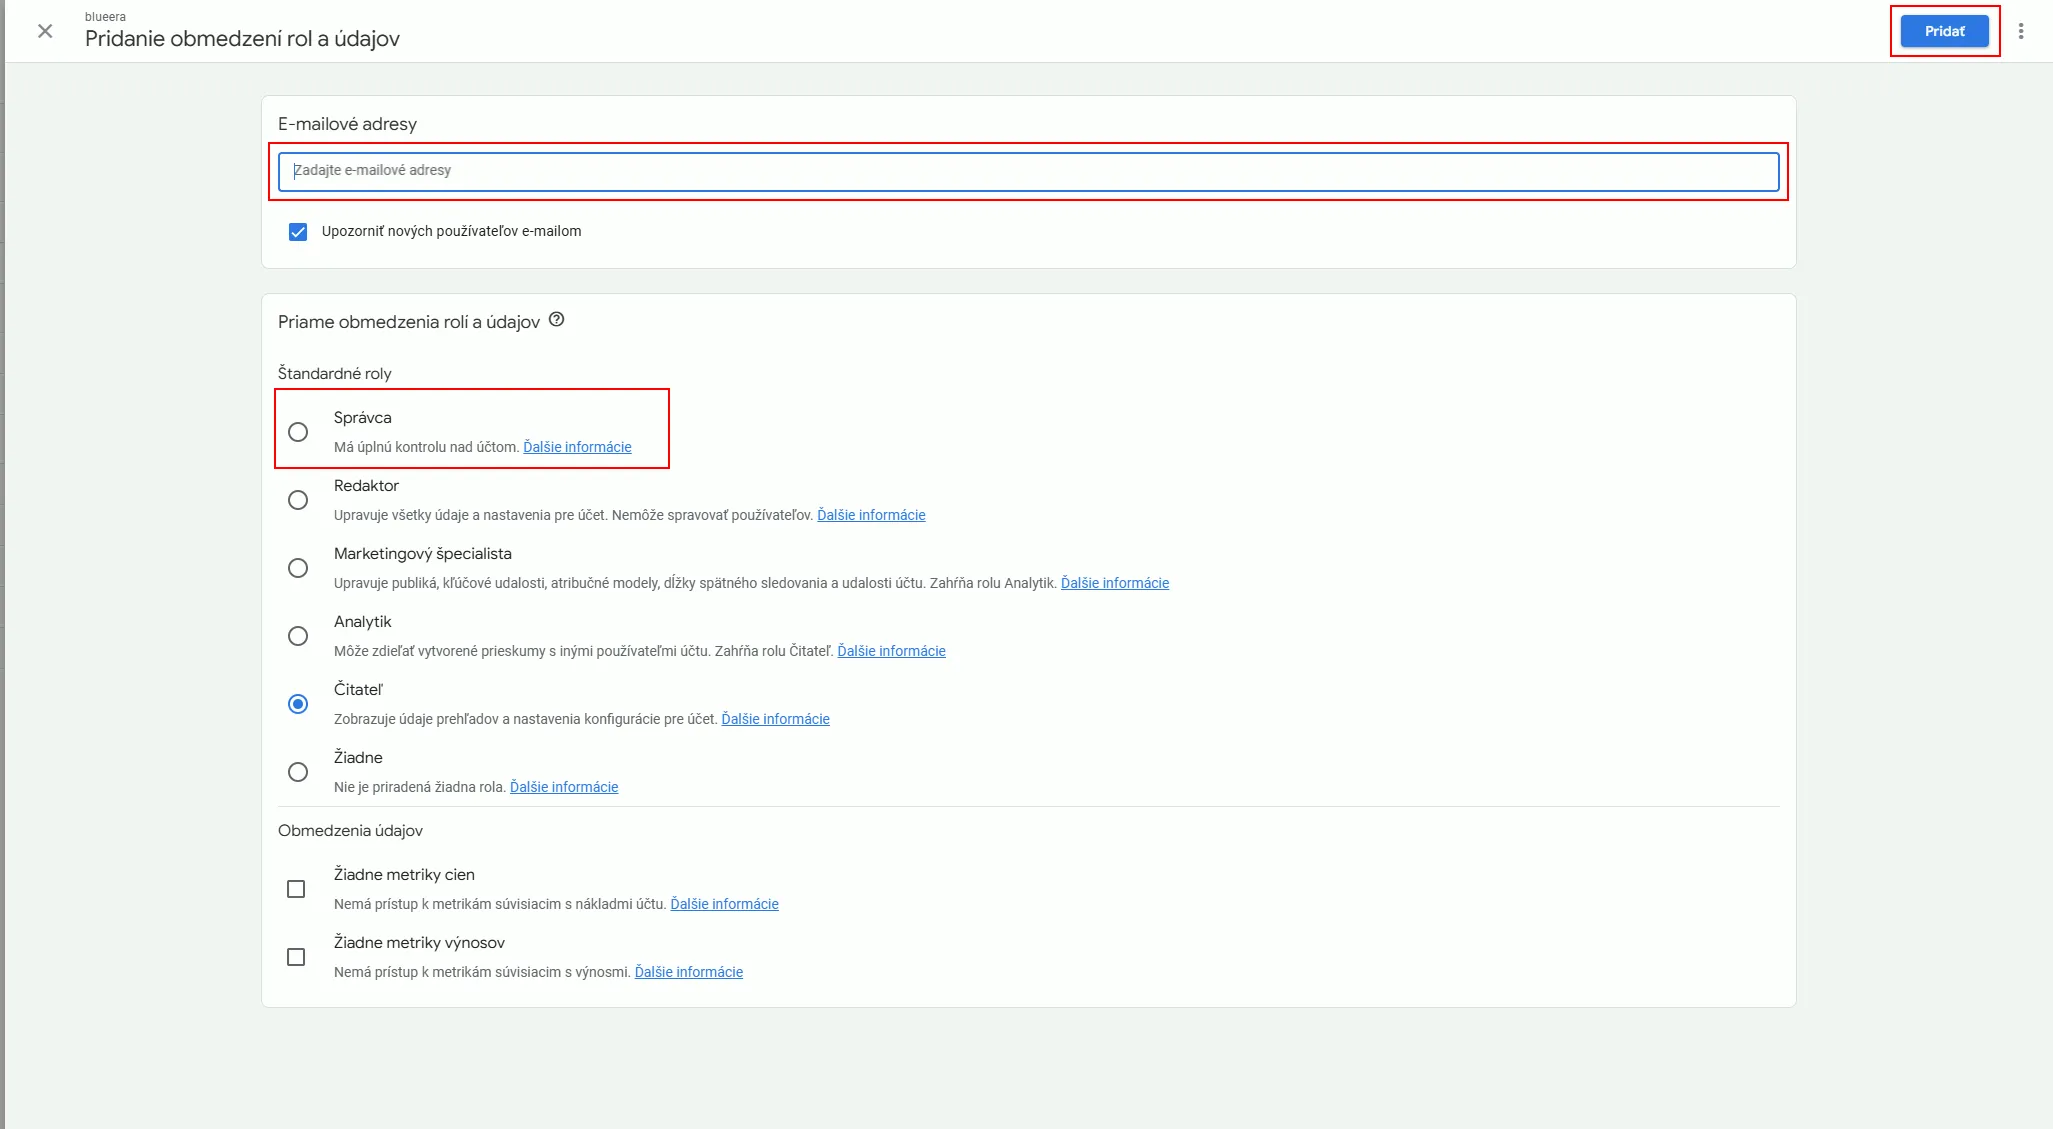Open Ďalšie informácie link for metriky cien
The image size is (2053, 1129).
tap(724, 904)
